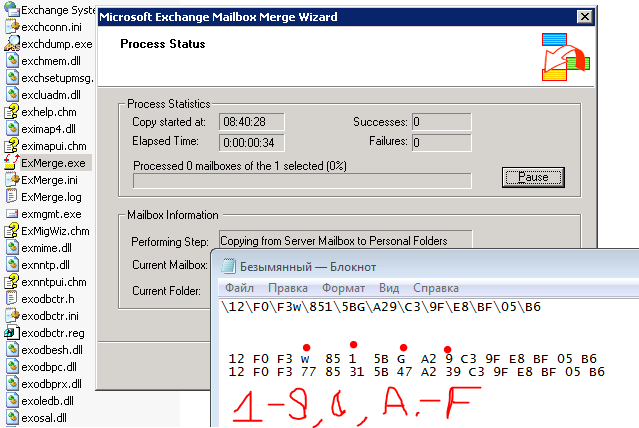This screenshot has height=428, width=639.
Task: Select the exodbctr.reg registry file icon
Action: click(x=12, y=333)
